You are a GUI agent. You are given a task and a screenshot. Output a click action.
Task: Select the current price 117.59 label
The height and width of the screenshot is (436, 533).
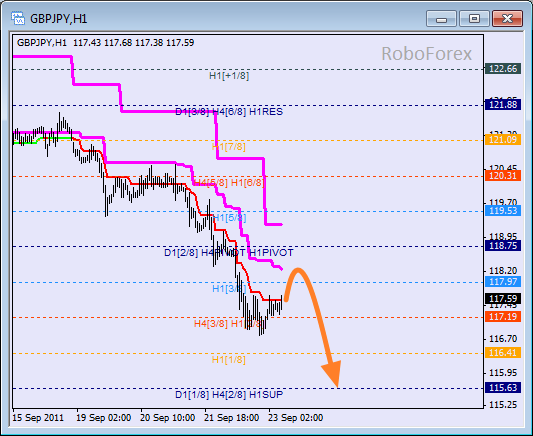tap(503, 299)
